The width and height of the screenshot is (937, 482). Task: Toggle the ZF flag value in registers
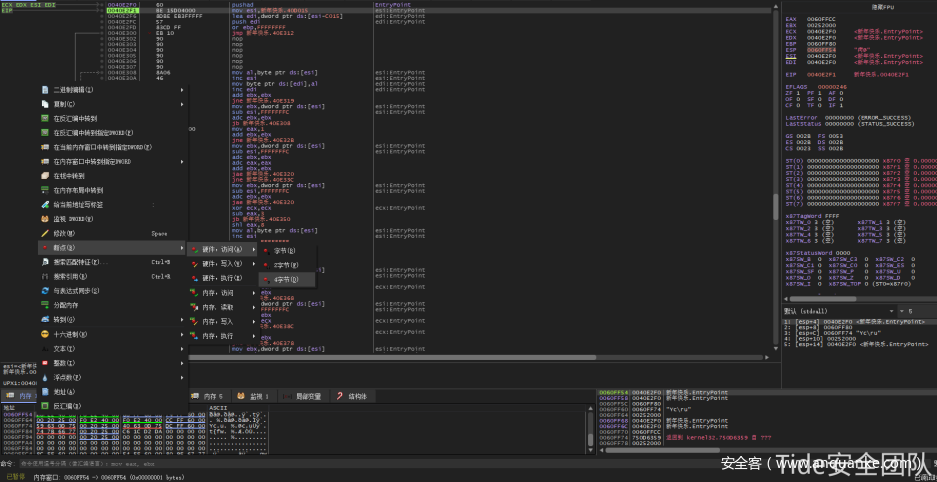click(791, 91)
